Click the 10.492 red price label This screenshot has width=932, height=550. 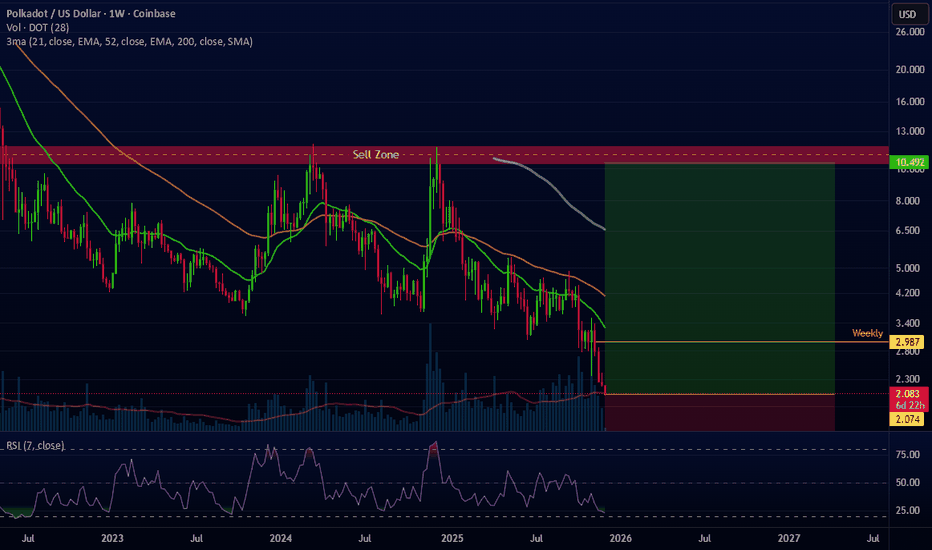(909, 161)
